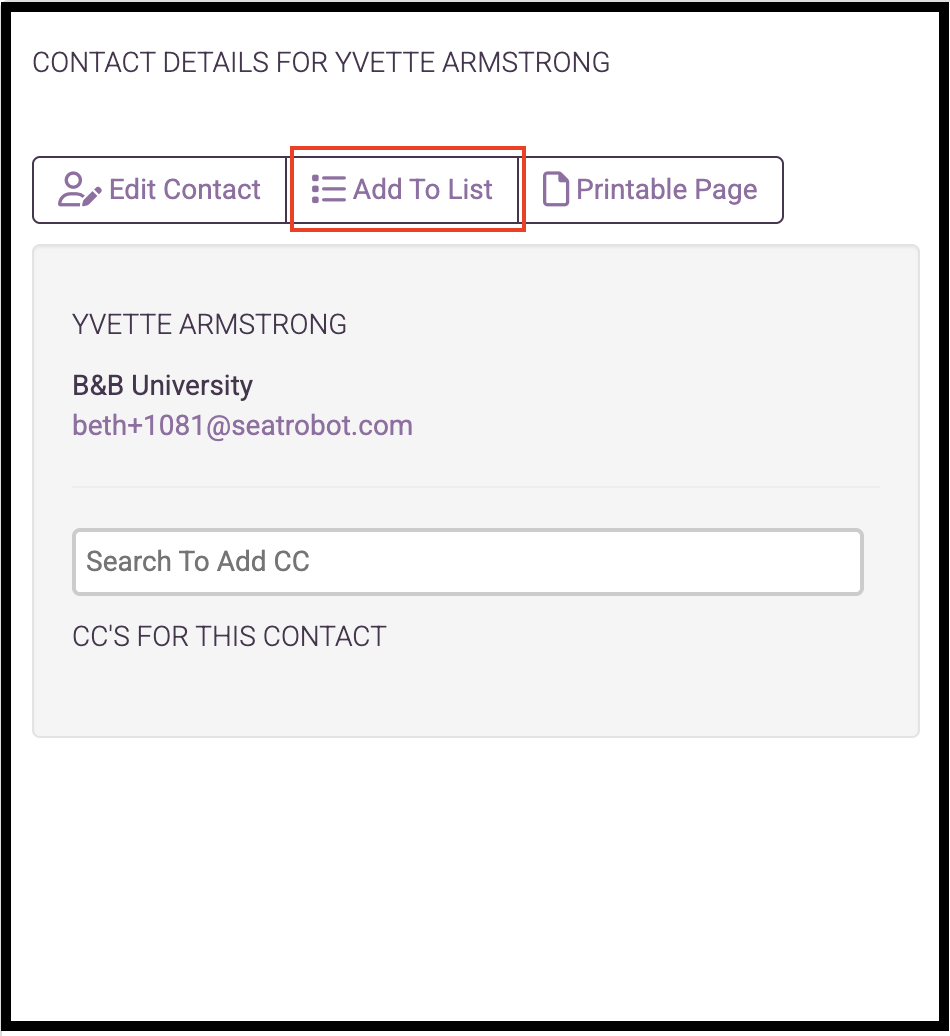Image resolution: width=950 pixels, height=1036 pixels.
Task: Click the Contact Details For Yvette Armstrong heading
Action: (x=321, y=63)
